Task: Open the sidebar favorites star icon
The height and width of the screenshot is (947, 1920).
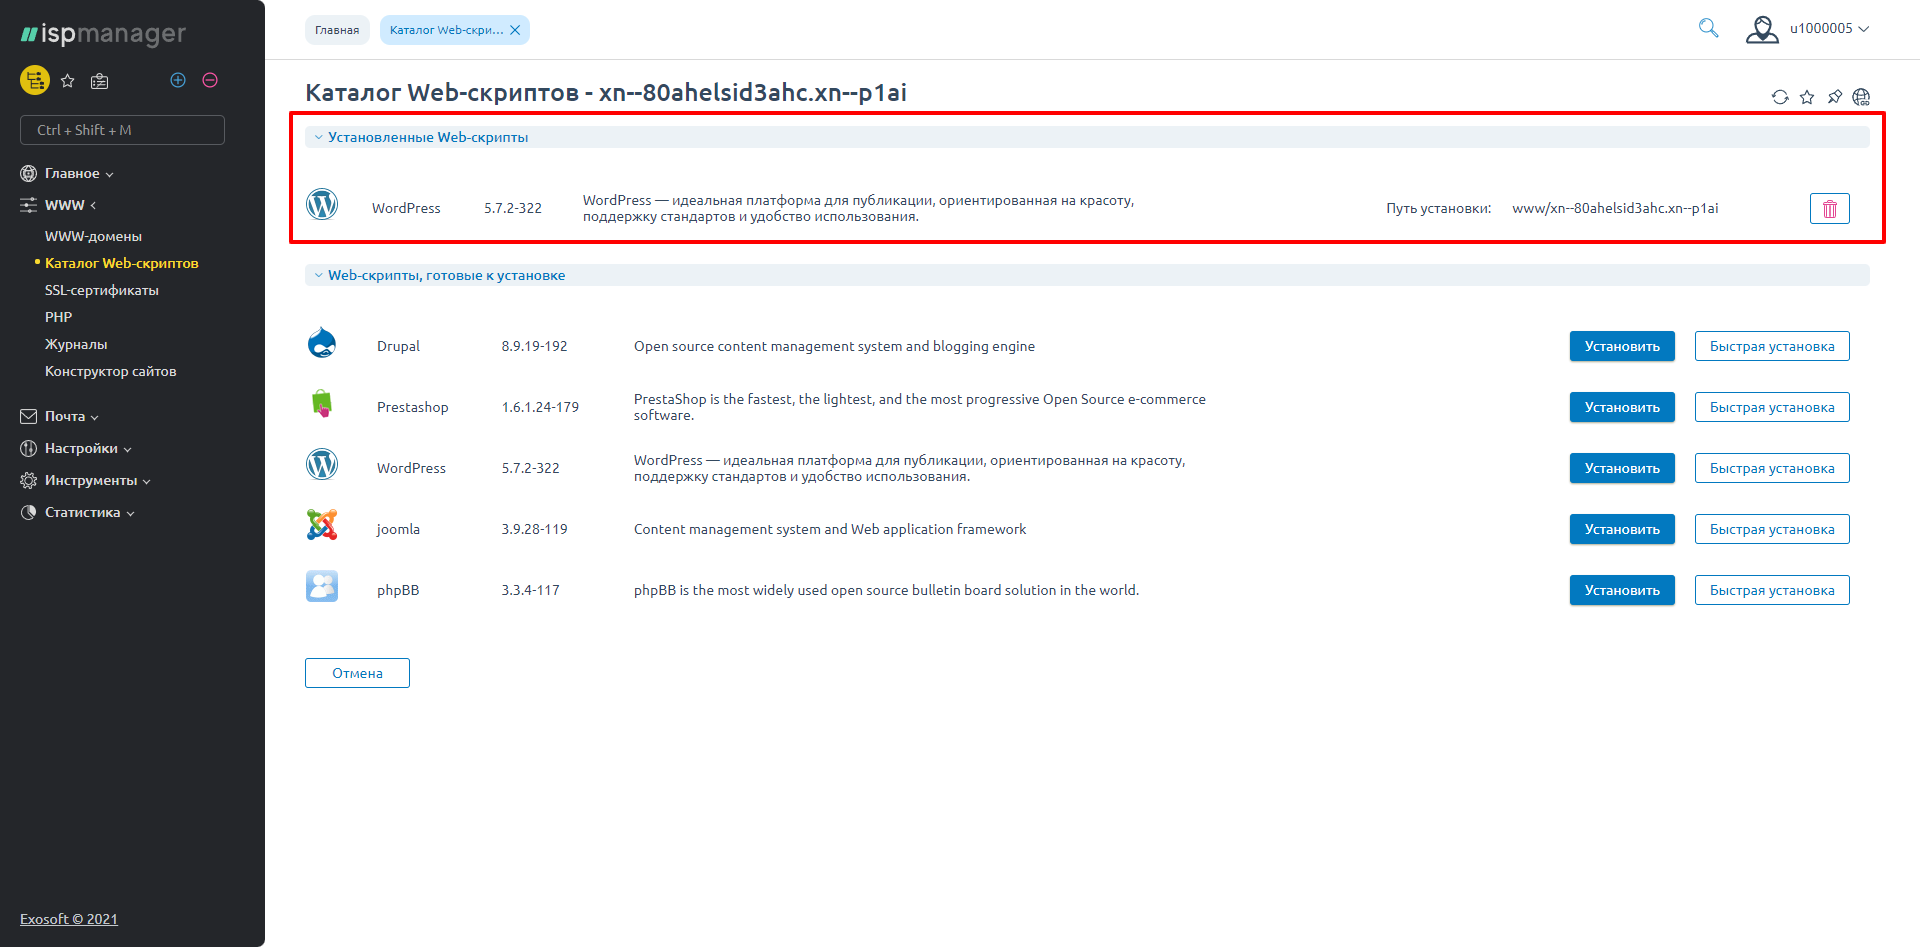Action: [68, 81]
